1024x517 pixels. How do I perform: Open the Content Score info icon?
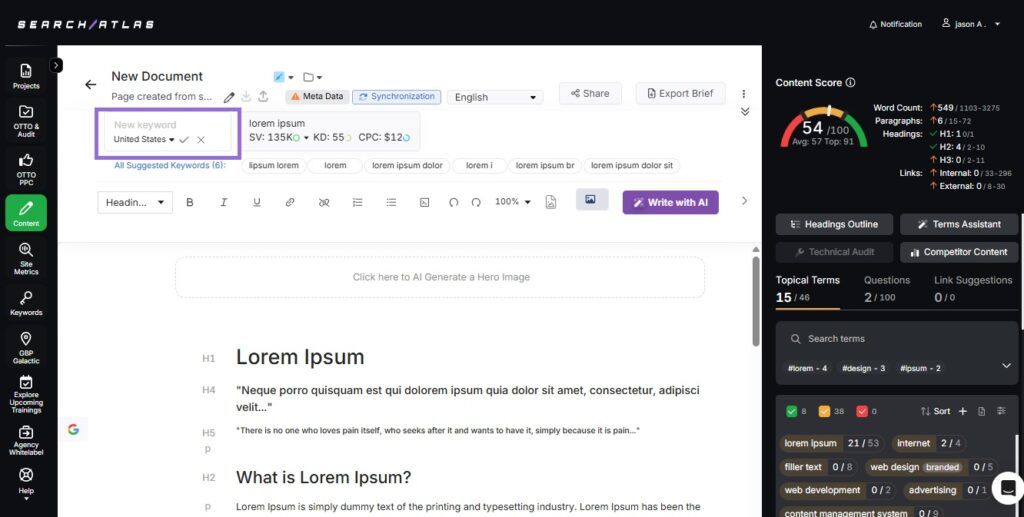point(850,83)
